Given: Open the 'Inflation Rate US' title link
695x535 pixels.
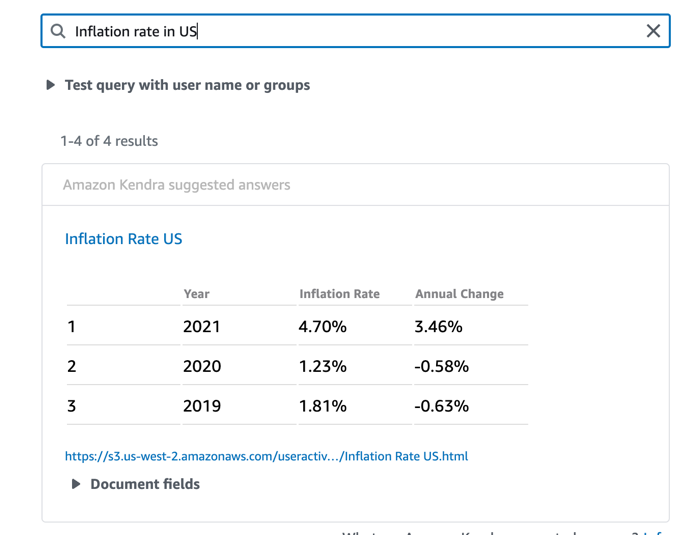Looking at the screenshot, I should (123, 239).
